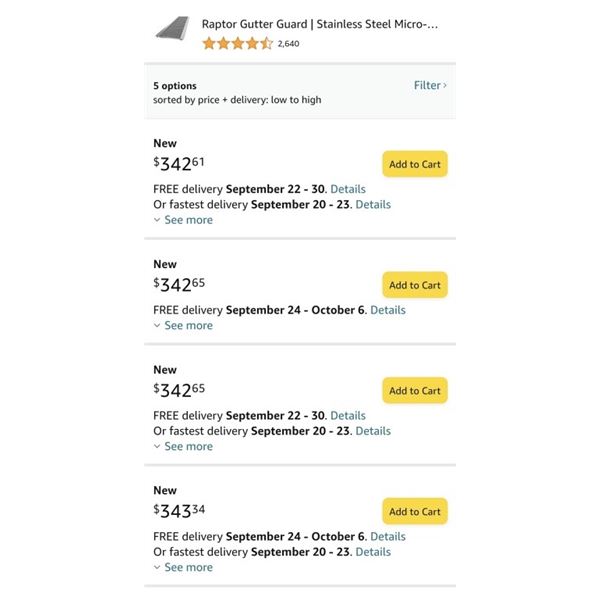
Task: Open the Raptor Gutter Guard product title
Action: [320, 23]
